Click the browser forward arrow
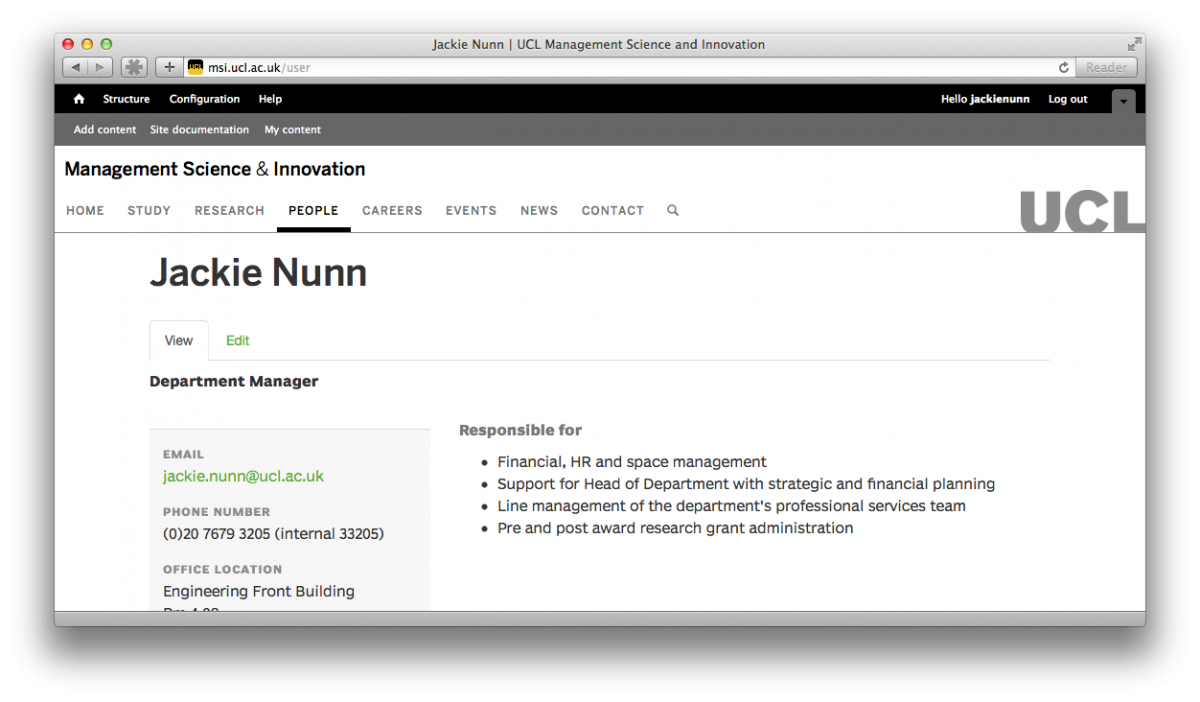 point(101,68)
